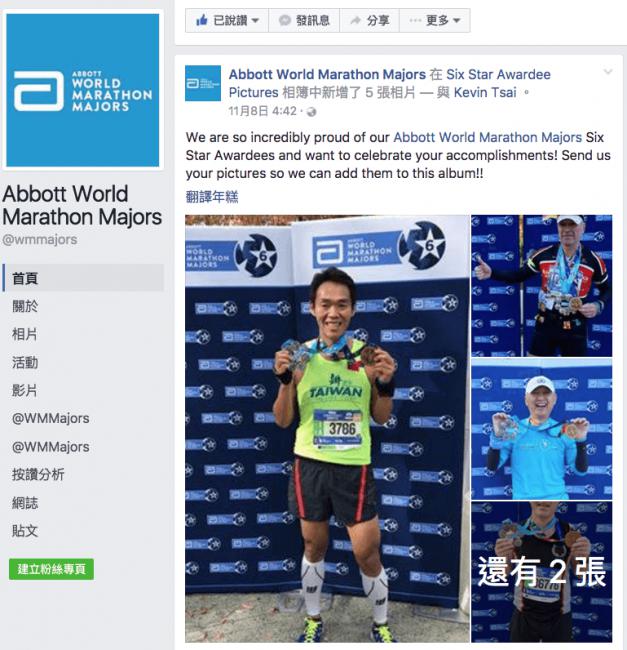The height and width of the screenshot is (650, 627).
Task: Go to 相片 in the sidebar
Action: pos(25,334)
